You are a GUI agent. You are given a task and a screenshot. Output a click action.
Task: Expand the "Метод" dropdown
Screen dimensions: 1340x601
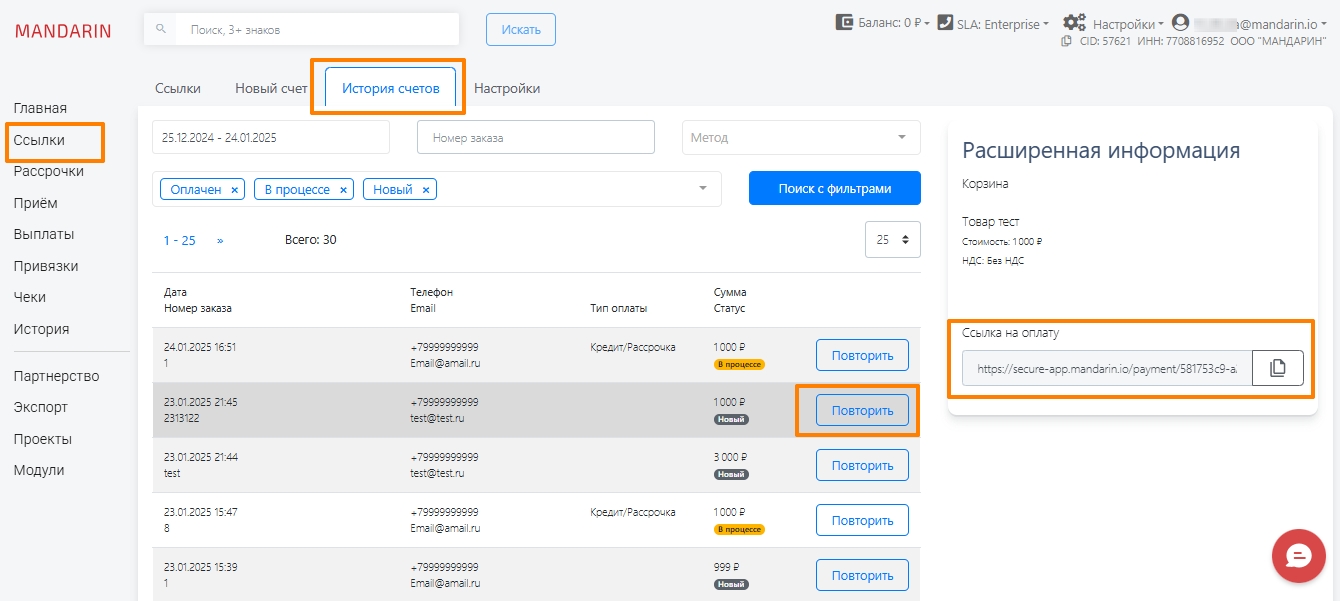tap(901, 137)
